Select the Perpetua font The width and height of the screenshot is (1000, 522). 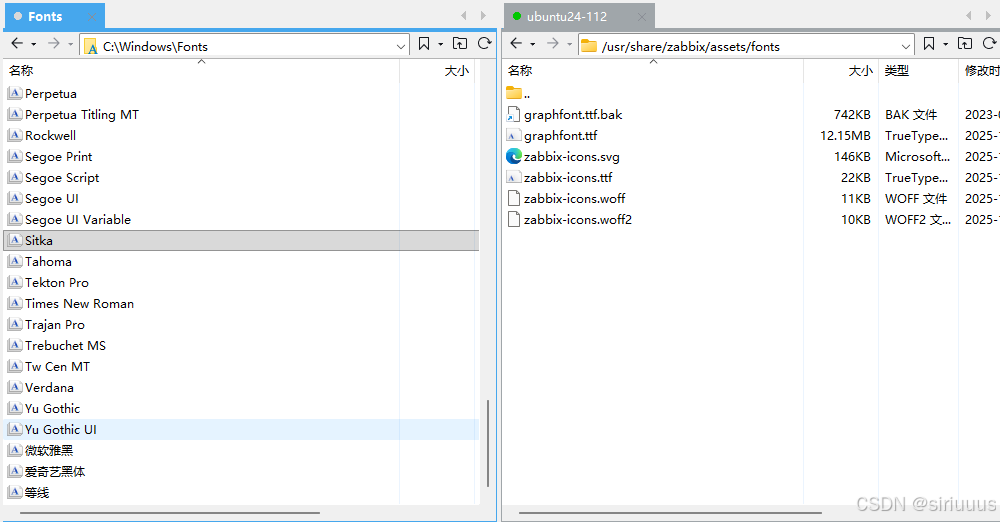[50, 94]
